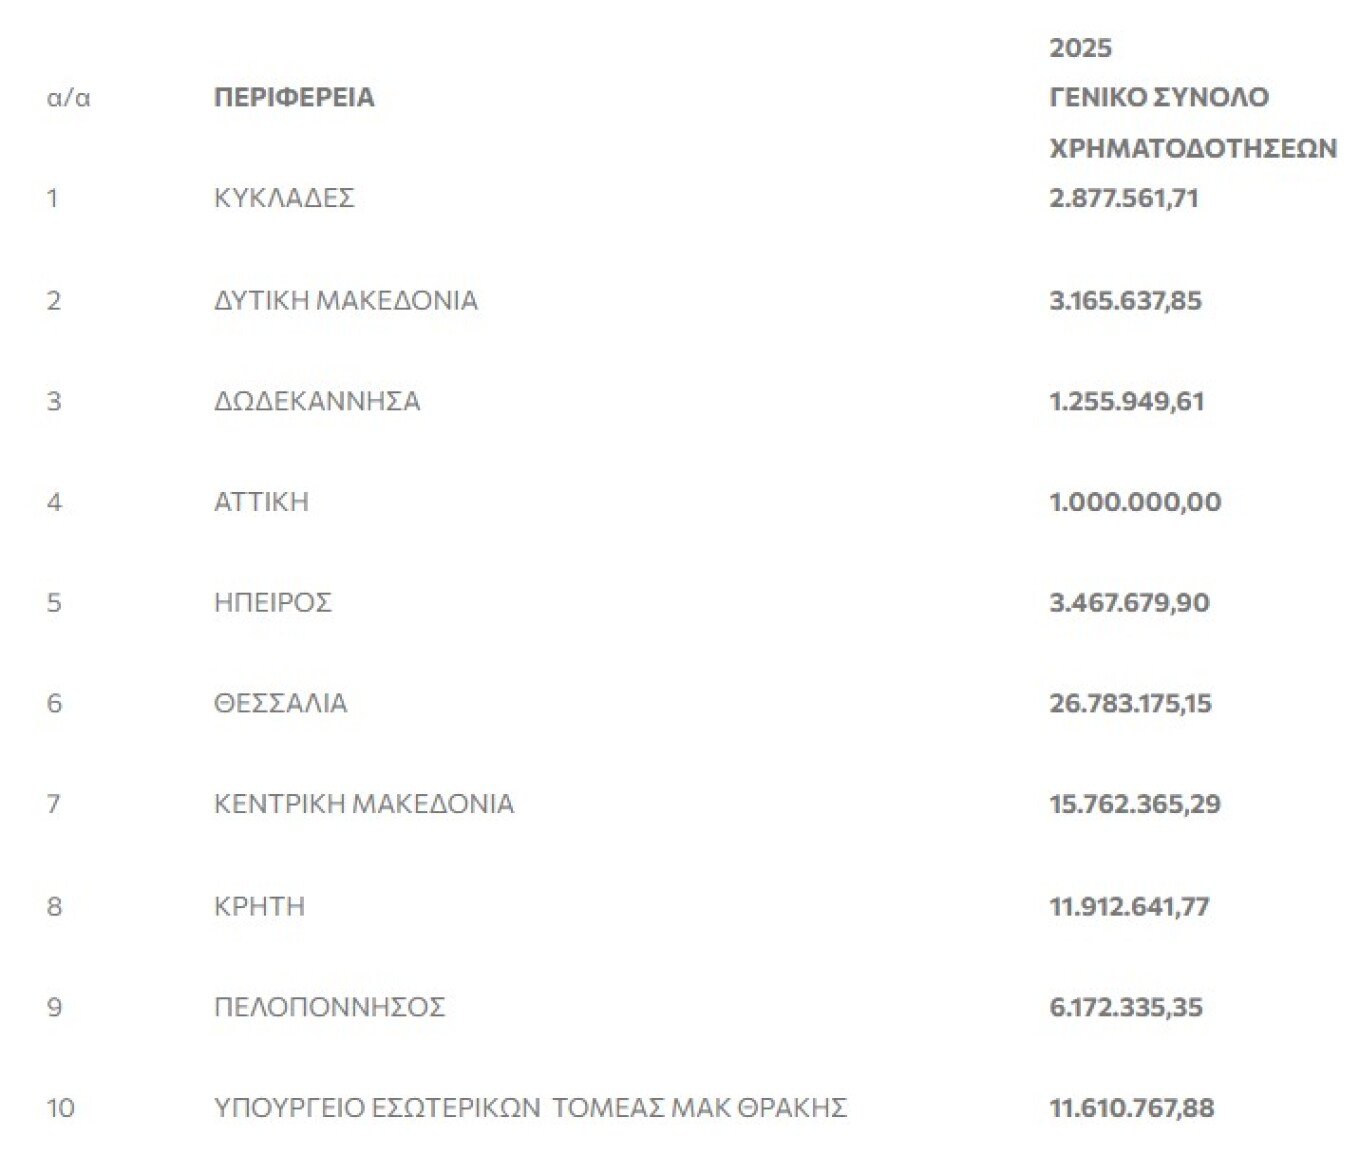This screenshot has height=1174, width=1360.
Task: Select the ΠΕΛΟΠΟΝΝΗΣΟΣ region name
Action: click(329, 1007)
